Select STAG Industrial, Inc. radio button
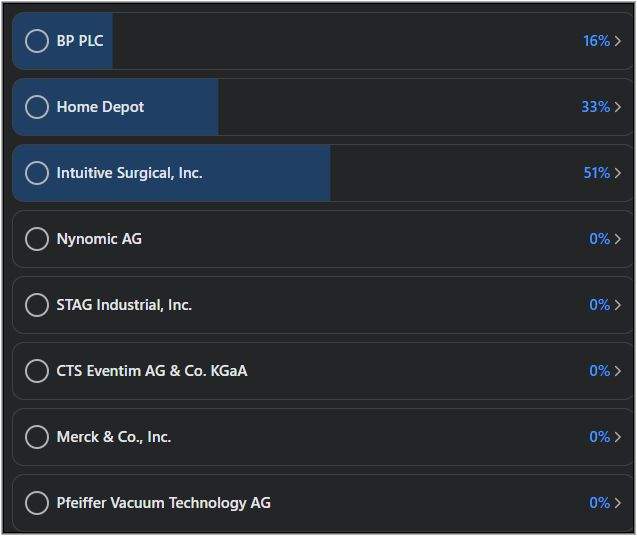Viewport: 637px width, 536px height. [37, 305]
